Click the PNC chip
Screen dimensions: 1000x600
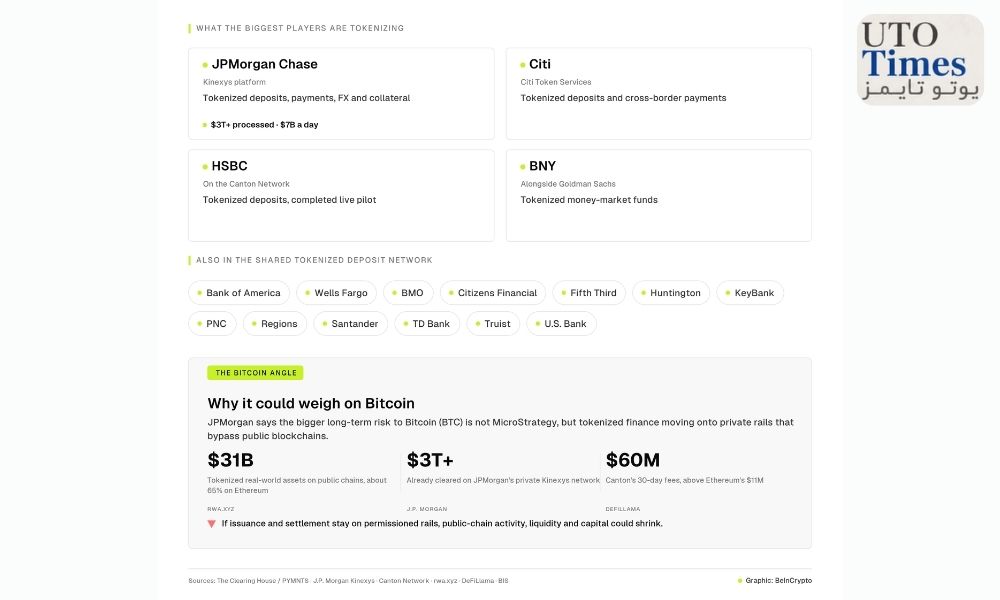pos(212,324)
